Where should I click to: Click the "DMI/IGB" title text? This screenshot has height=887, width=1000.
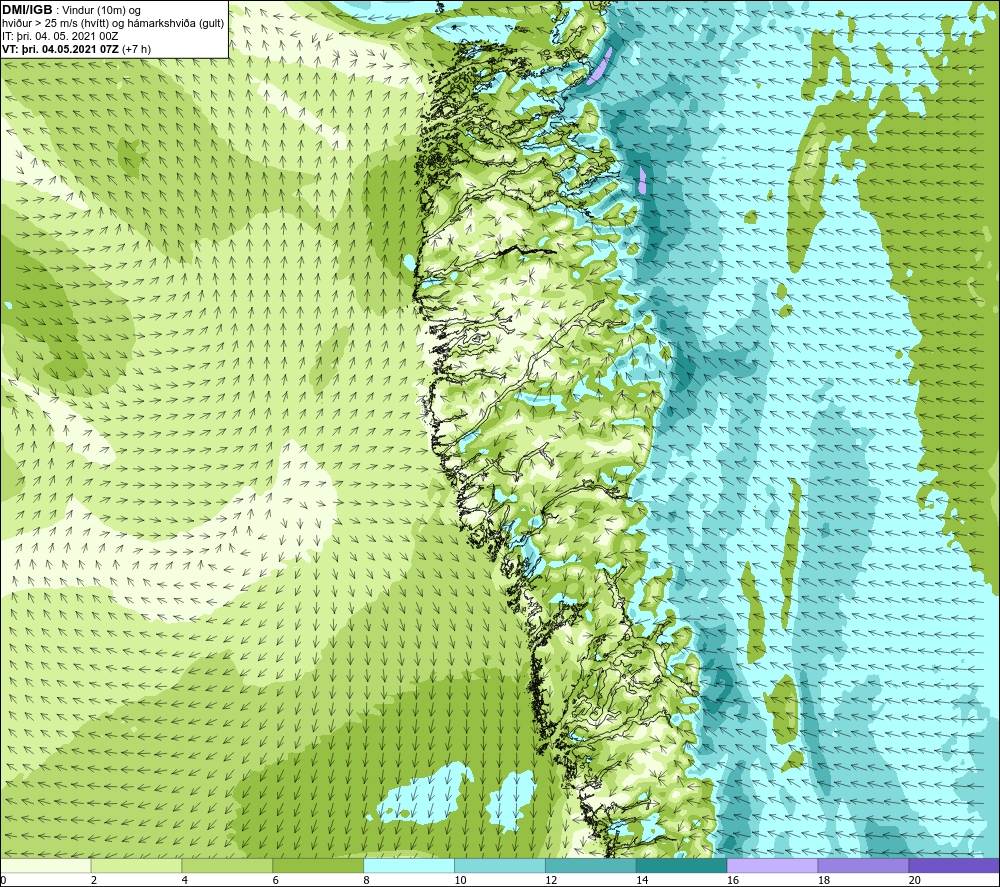27,10
